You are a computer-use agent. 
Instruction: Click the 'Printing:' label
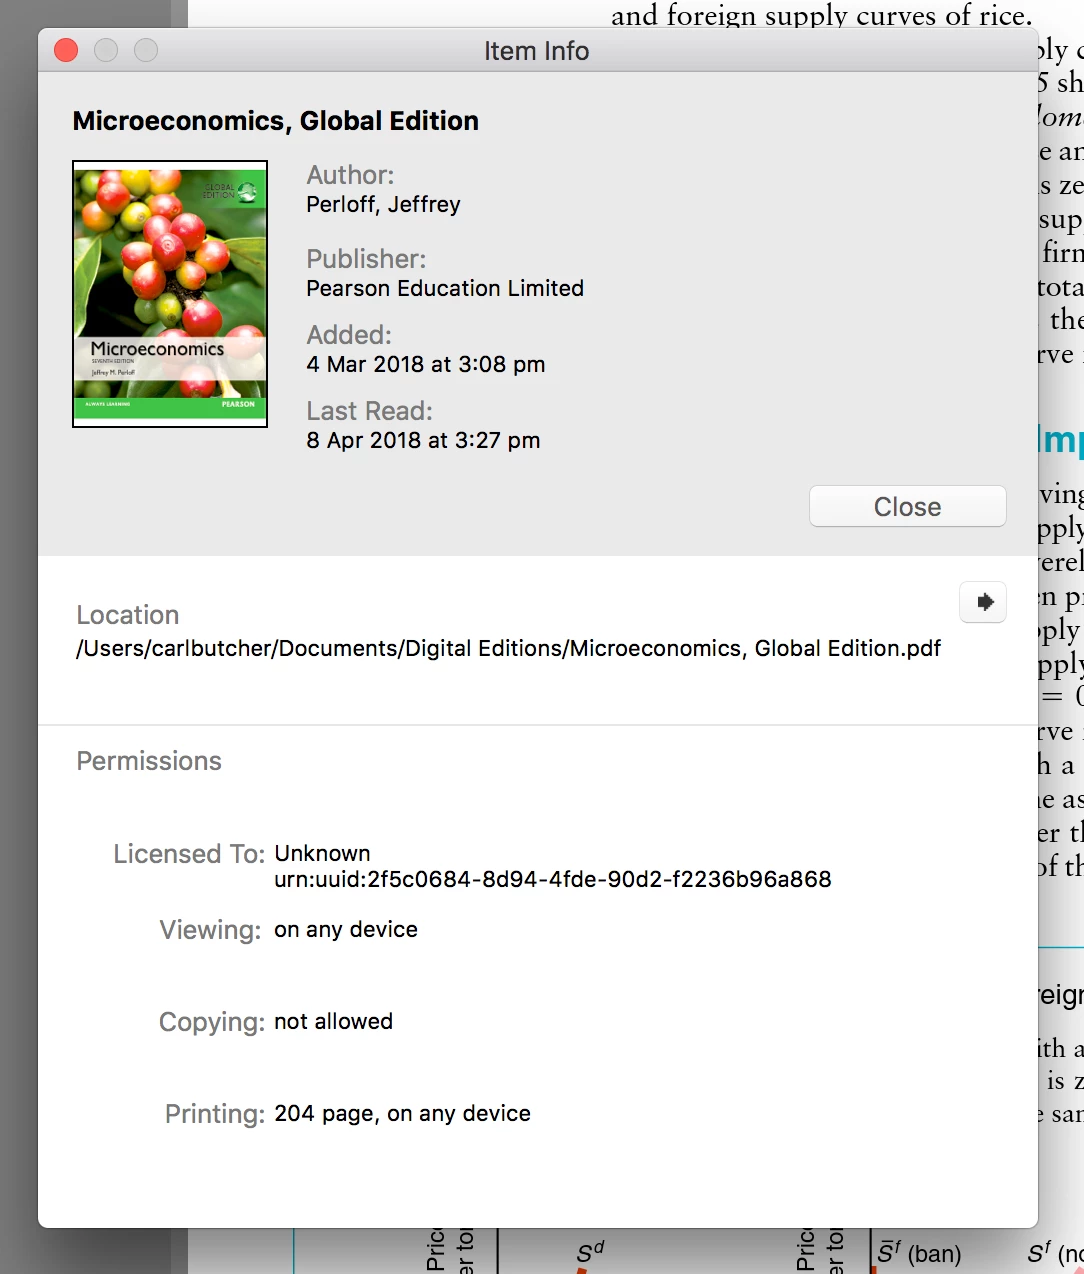(215, 1114)
